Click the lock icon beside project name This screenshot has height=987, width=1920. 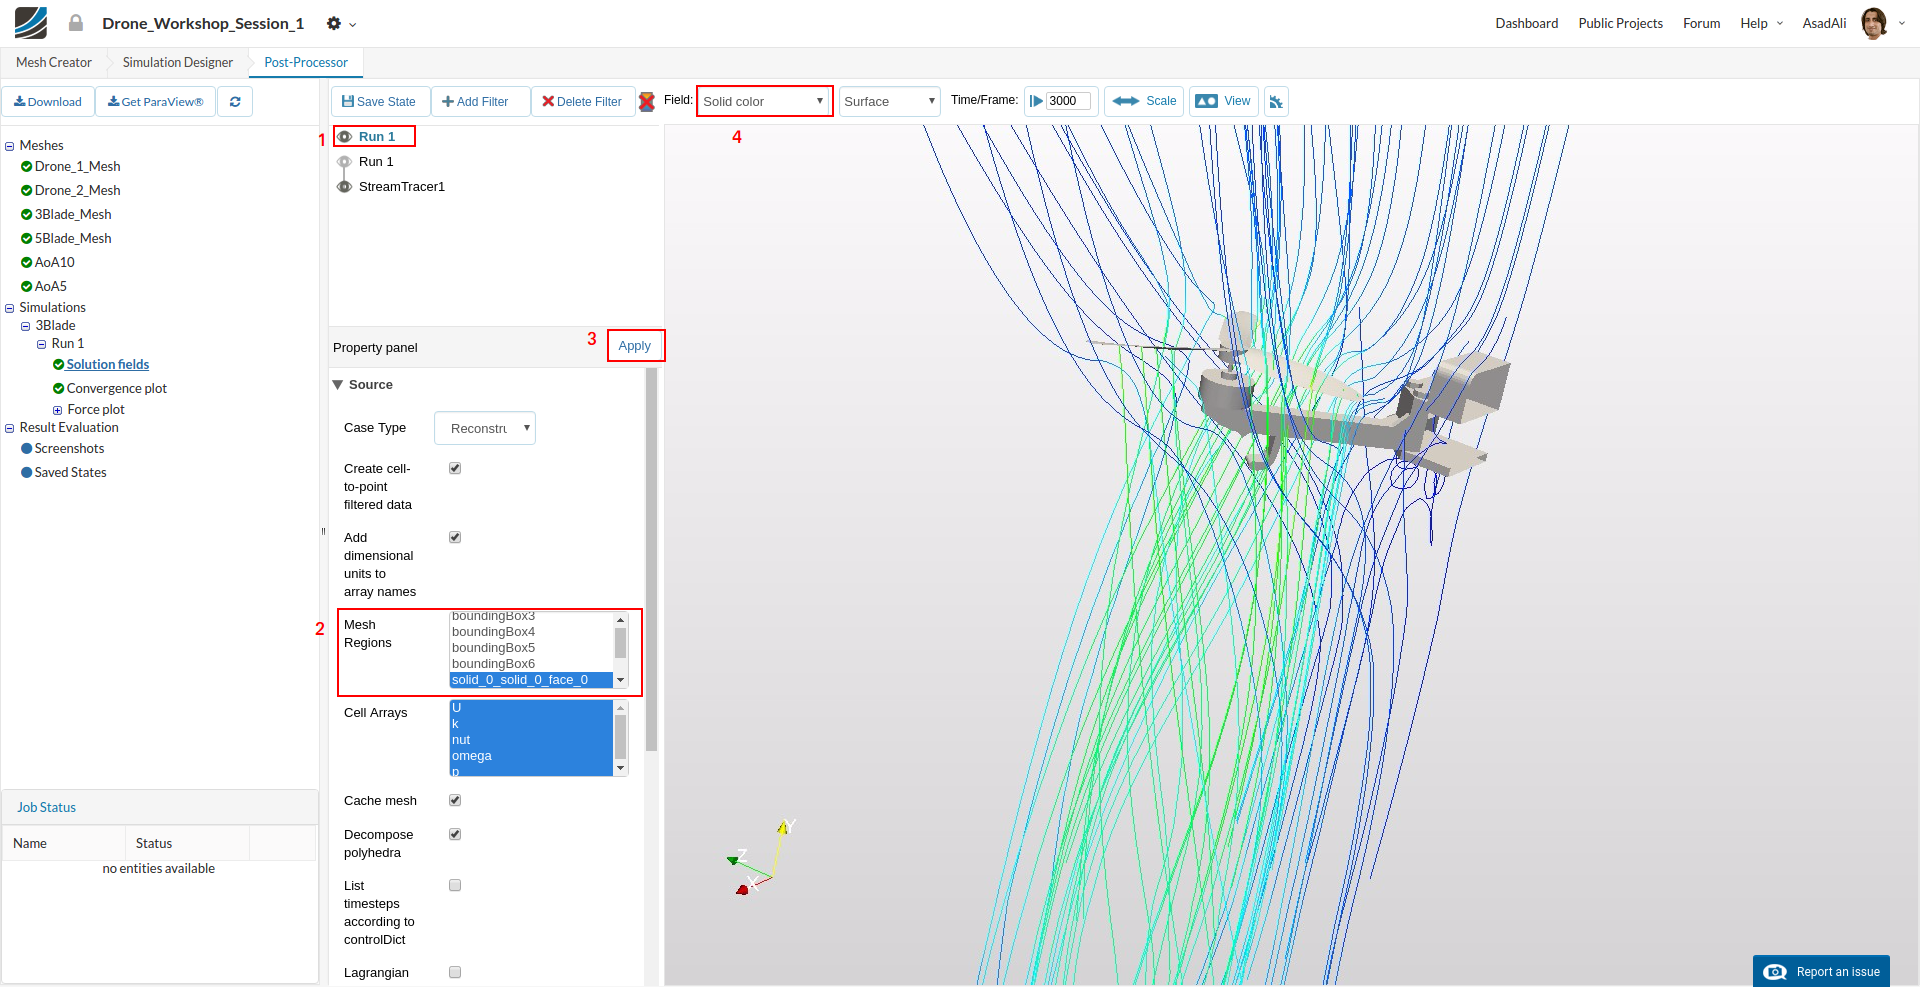pos(76,23)
